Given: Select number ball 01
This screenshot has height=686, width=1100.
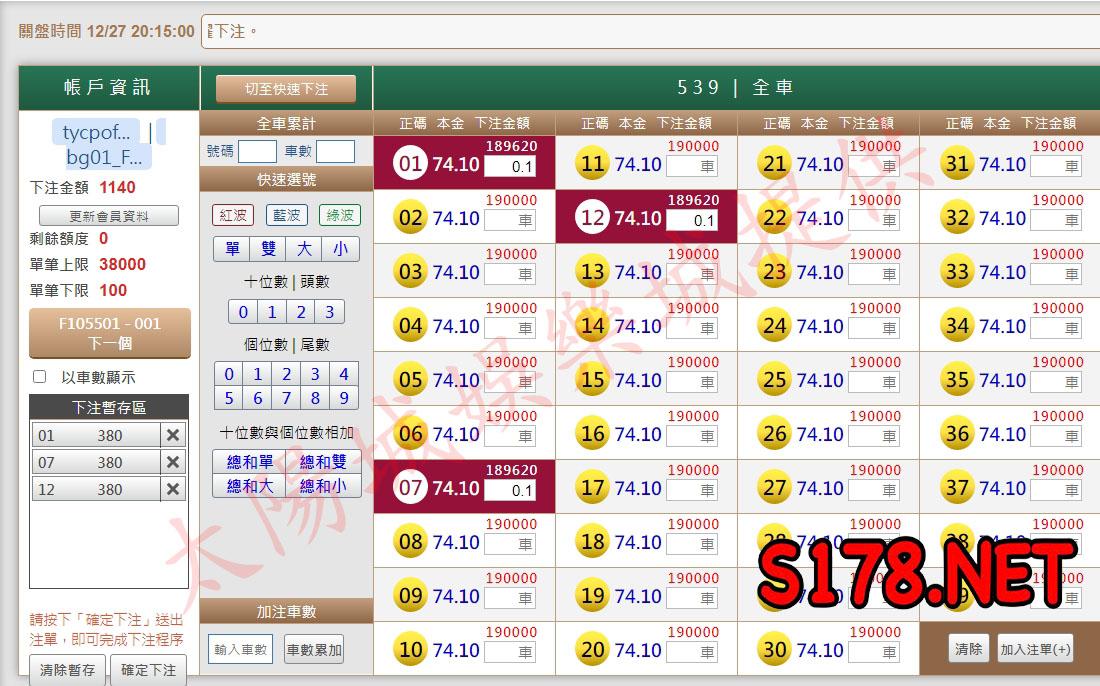Looking at the screenshot, I should [410, 163].
